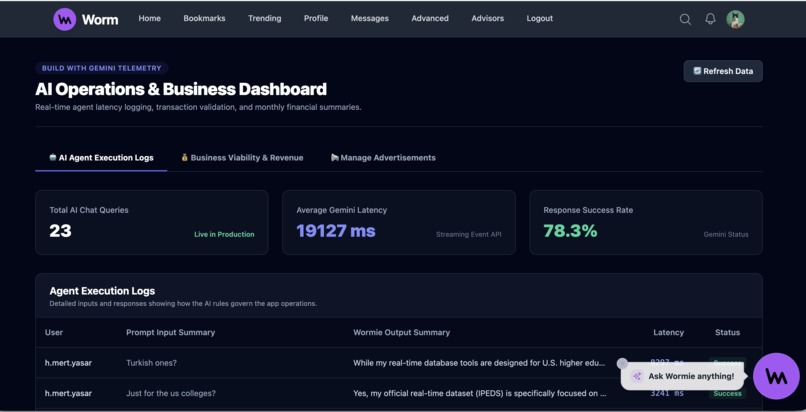This screenshot has height=412, width=806.
Task: Go to Profile in the nav bar
Action: (316, 18)
